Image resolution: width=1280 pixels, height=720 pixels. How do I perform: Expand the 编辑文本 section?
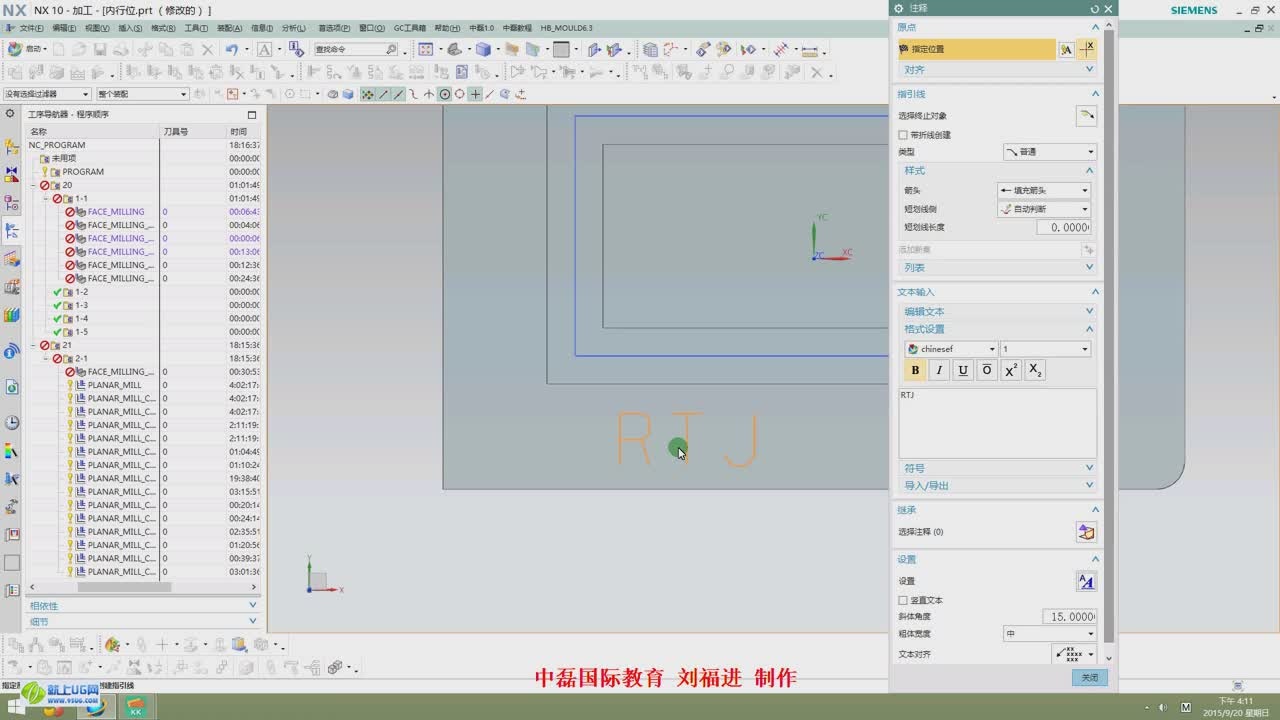coord(997,312)
